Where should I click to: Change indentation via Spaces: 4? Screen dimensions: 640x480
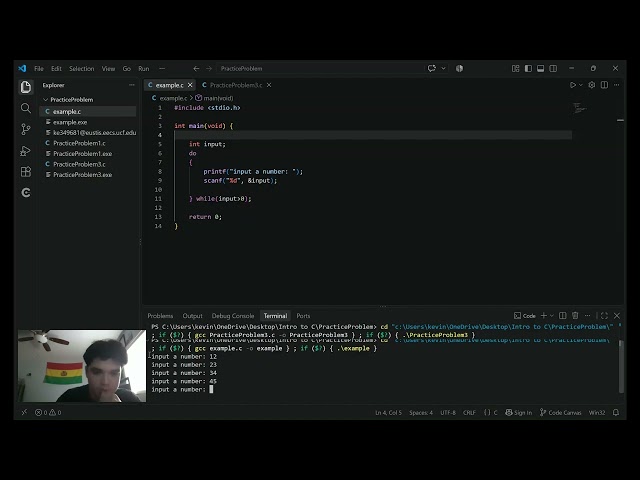(421, 413)
